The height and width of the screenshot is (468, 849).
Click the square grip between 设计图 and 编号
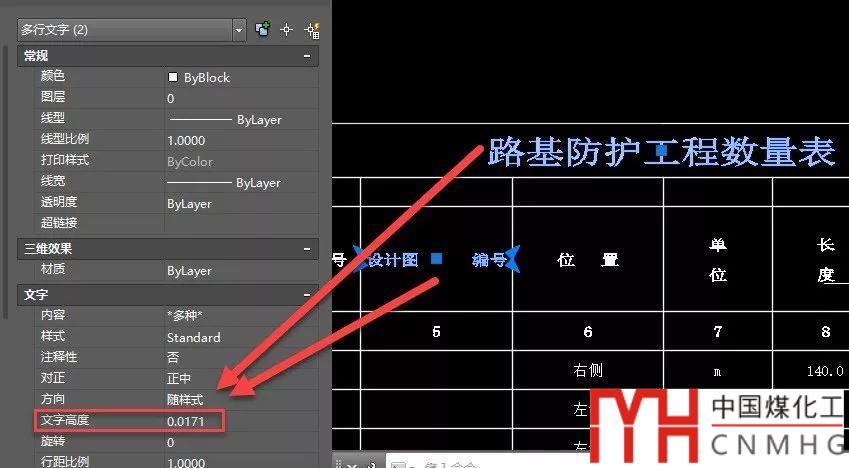pos(436,258)
